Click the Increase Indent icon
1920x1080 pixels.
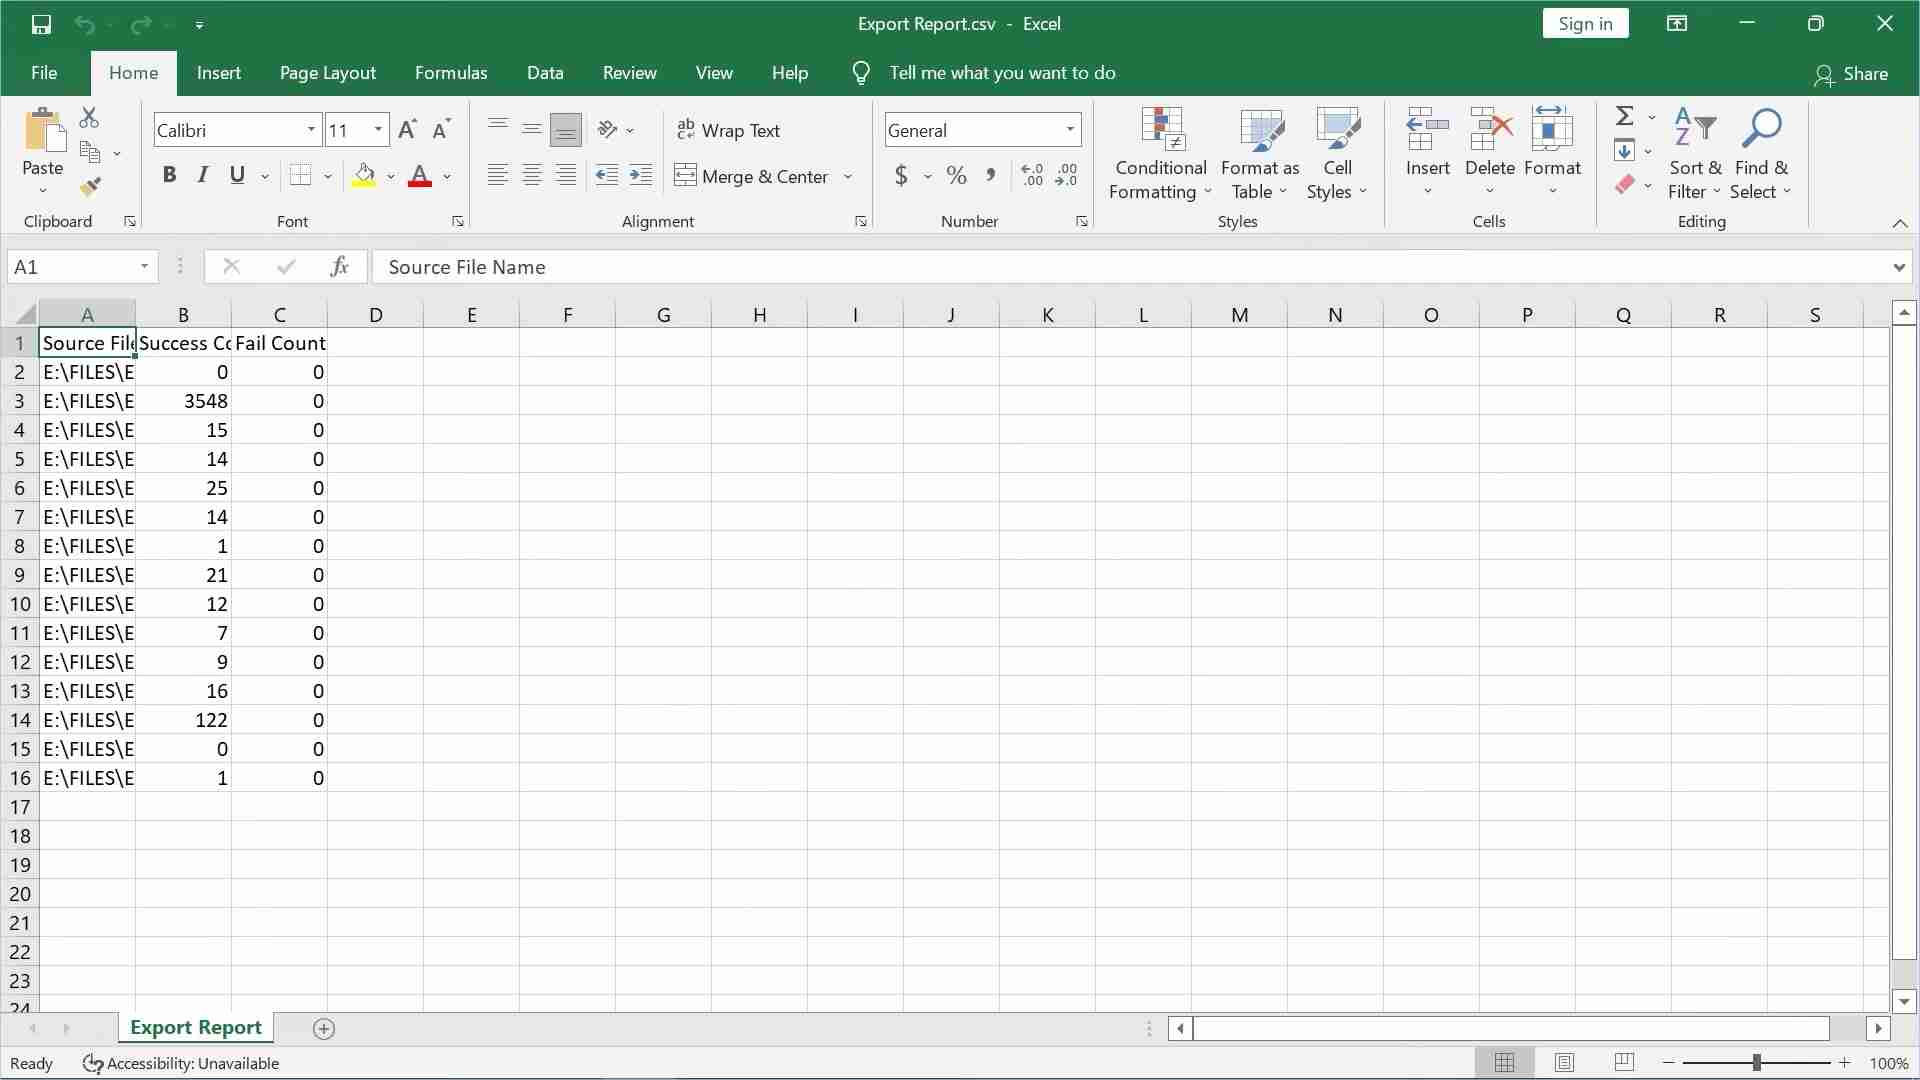641,176
